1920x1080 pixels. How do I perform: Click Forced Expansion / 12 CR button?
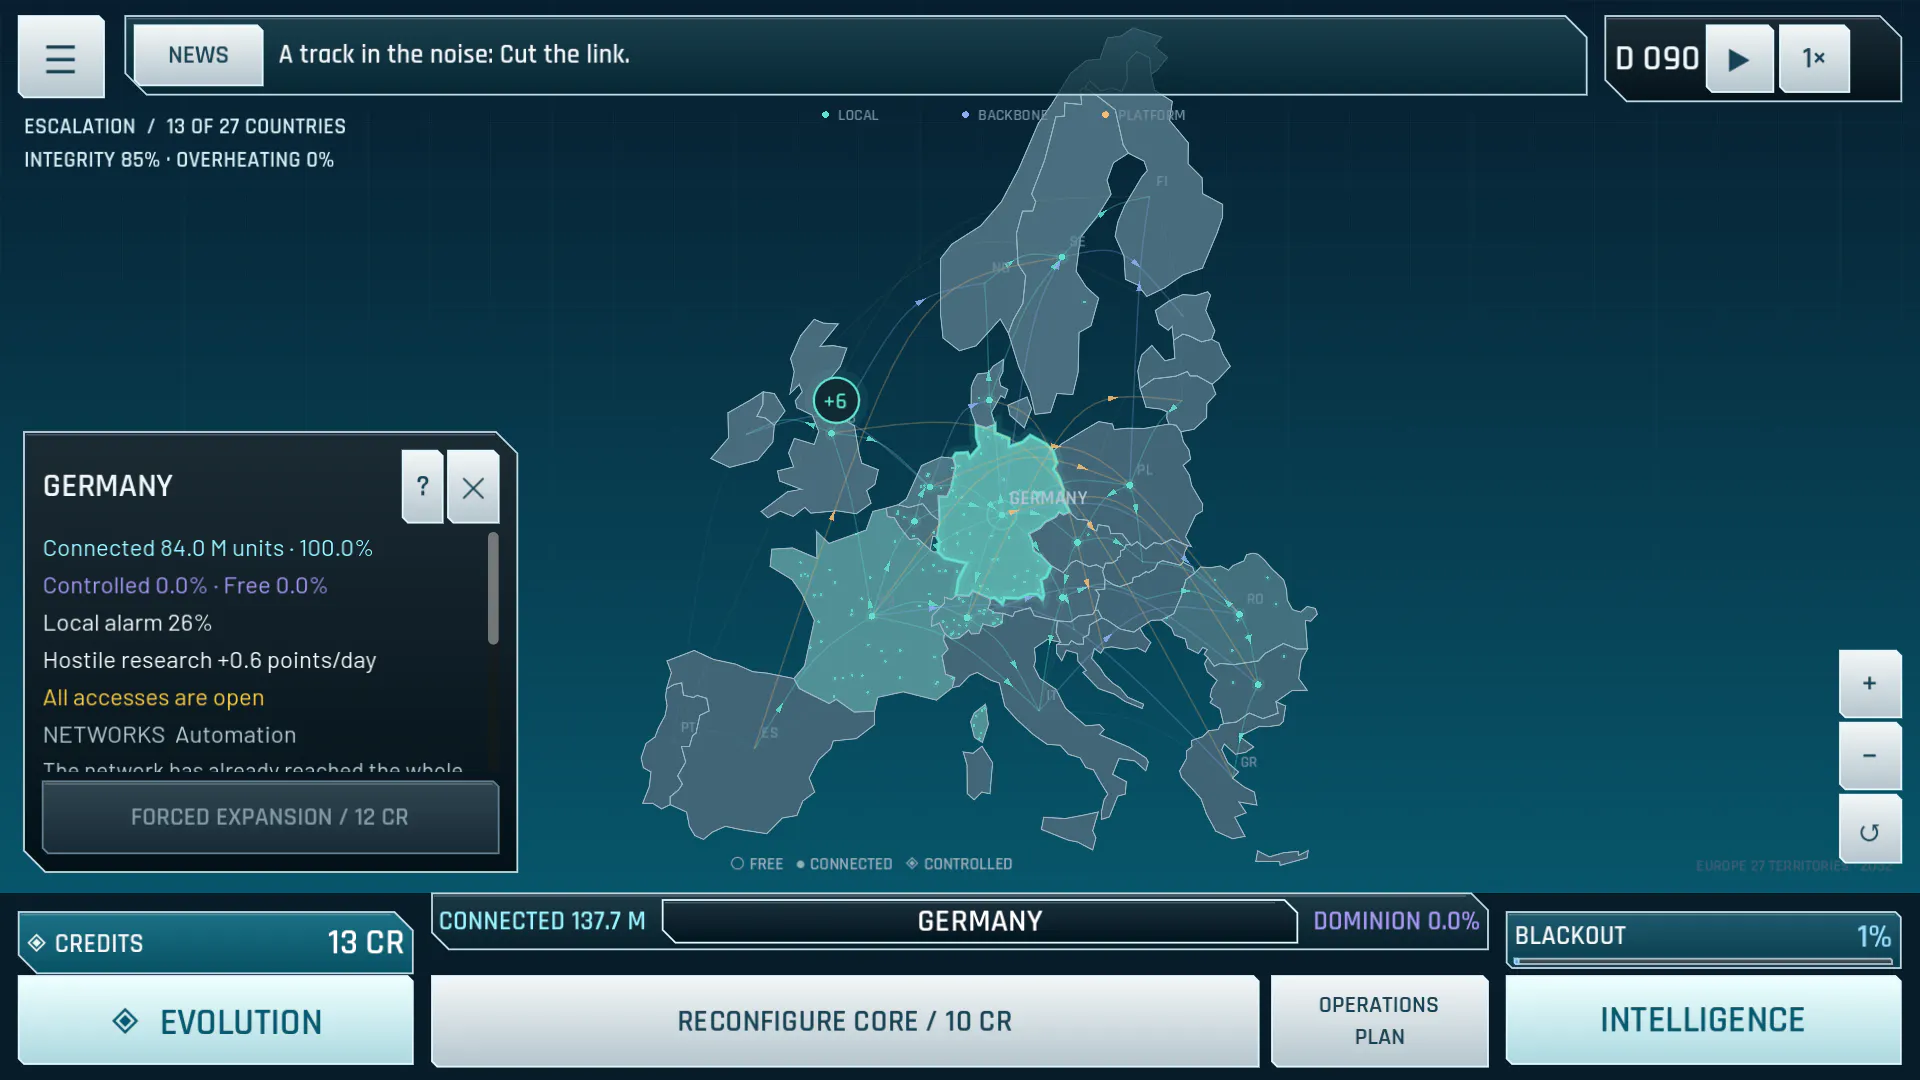click(270, 817)
